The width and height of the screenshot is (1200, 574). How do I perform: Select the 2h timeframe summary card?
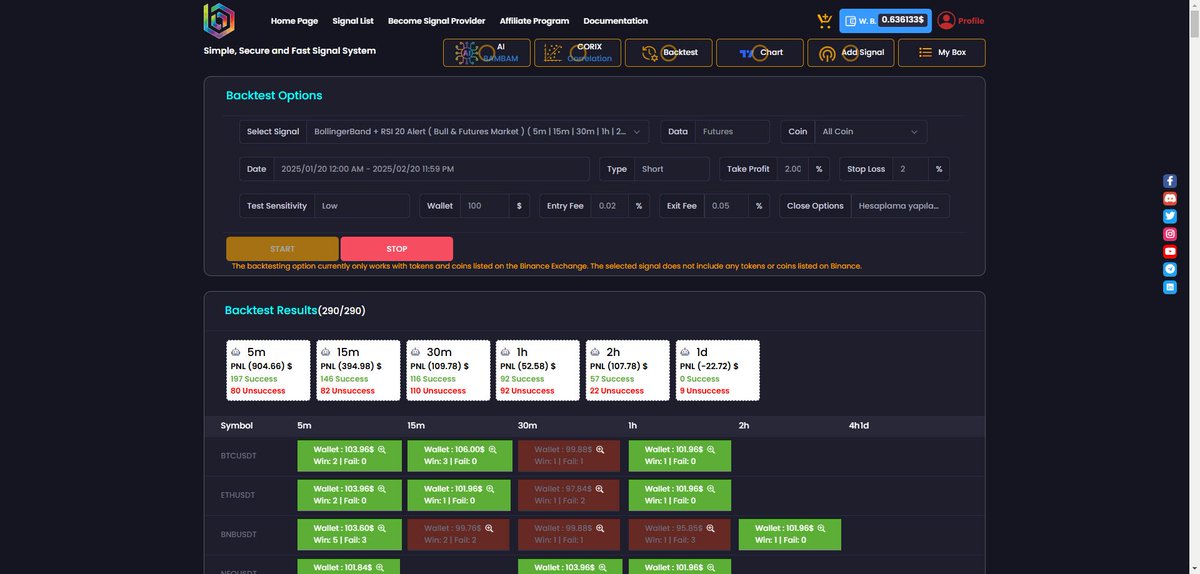coord(628,371)
